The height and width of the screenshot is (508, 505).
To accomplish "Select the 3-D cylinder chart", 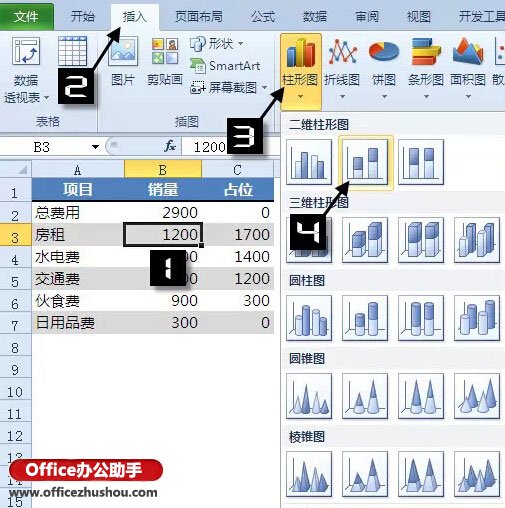I will pyautogui.click(x=477, y=318).
